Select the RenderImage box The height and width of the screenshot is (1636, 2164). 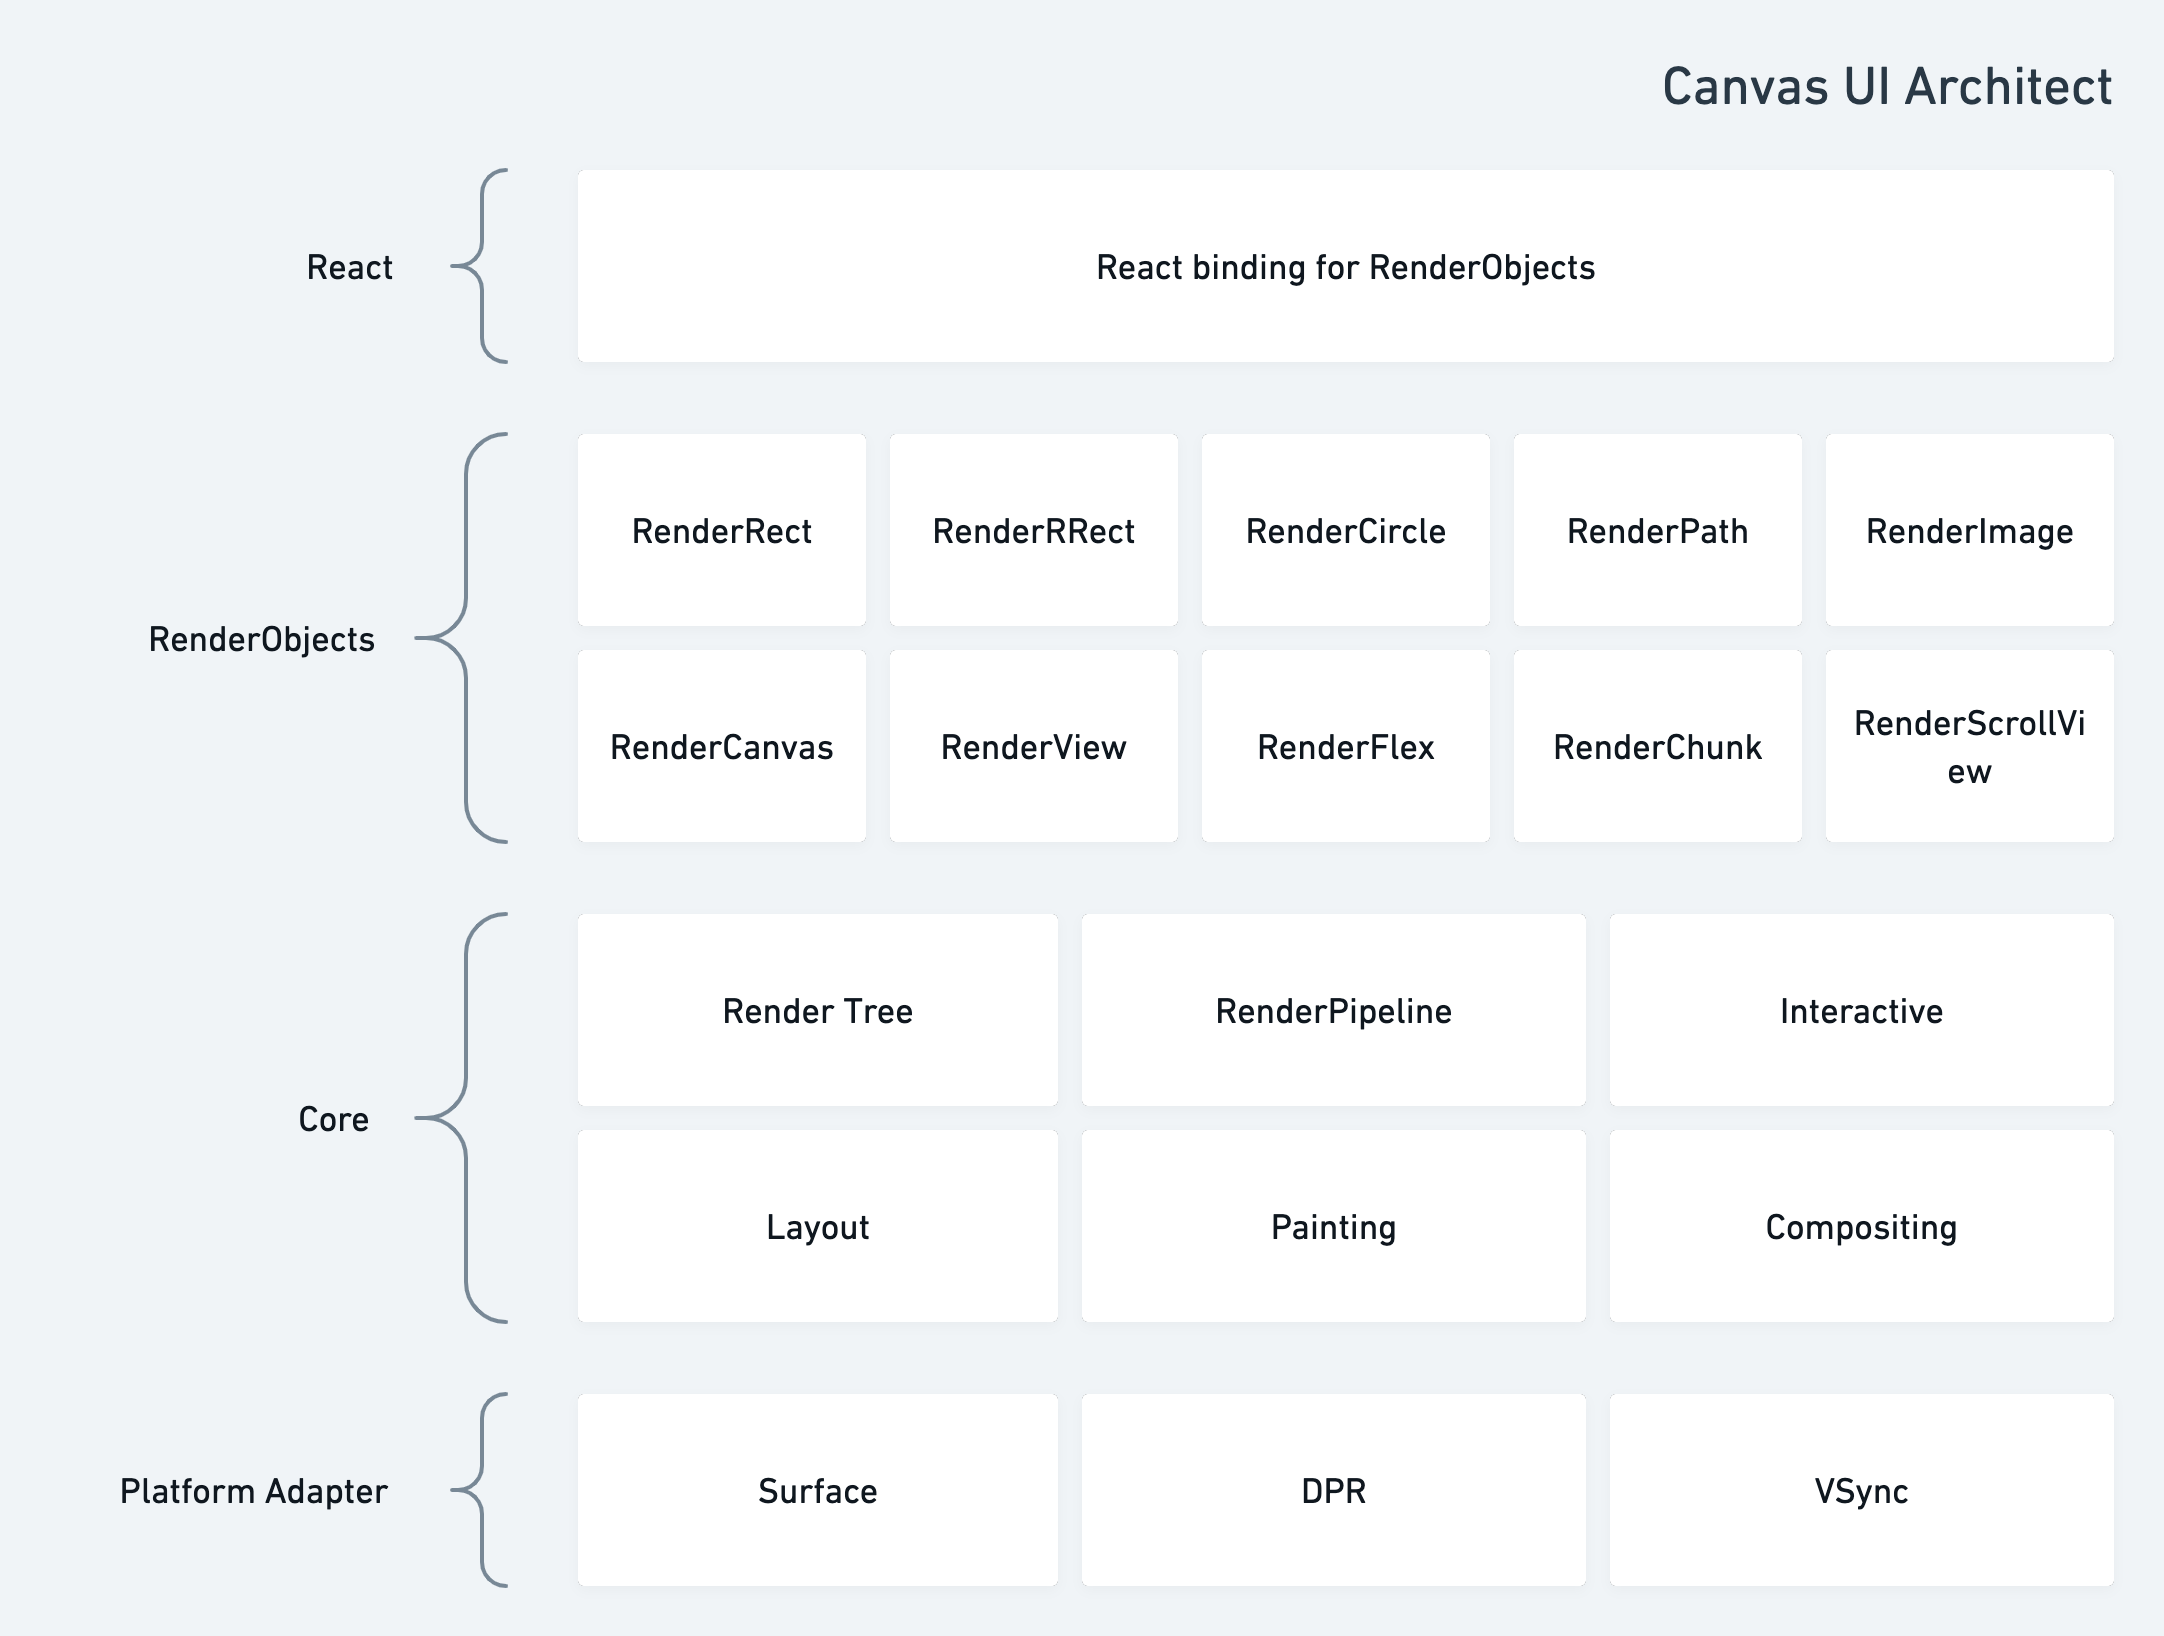click(1969, 530)
